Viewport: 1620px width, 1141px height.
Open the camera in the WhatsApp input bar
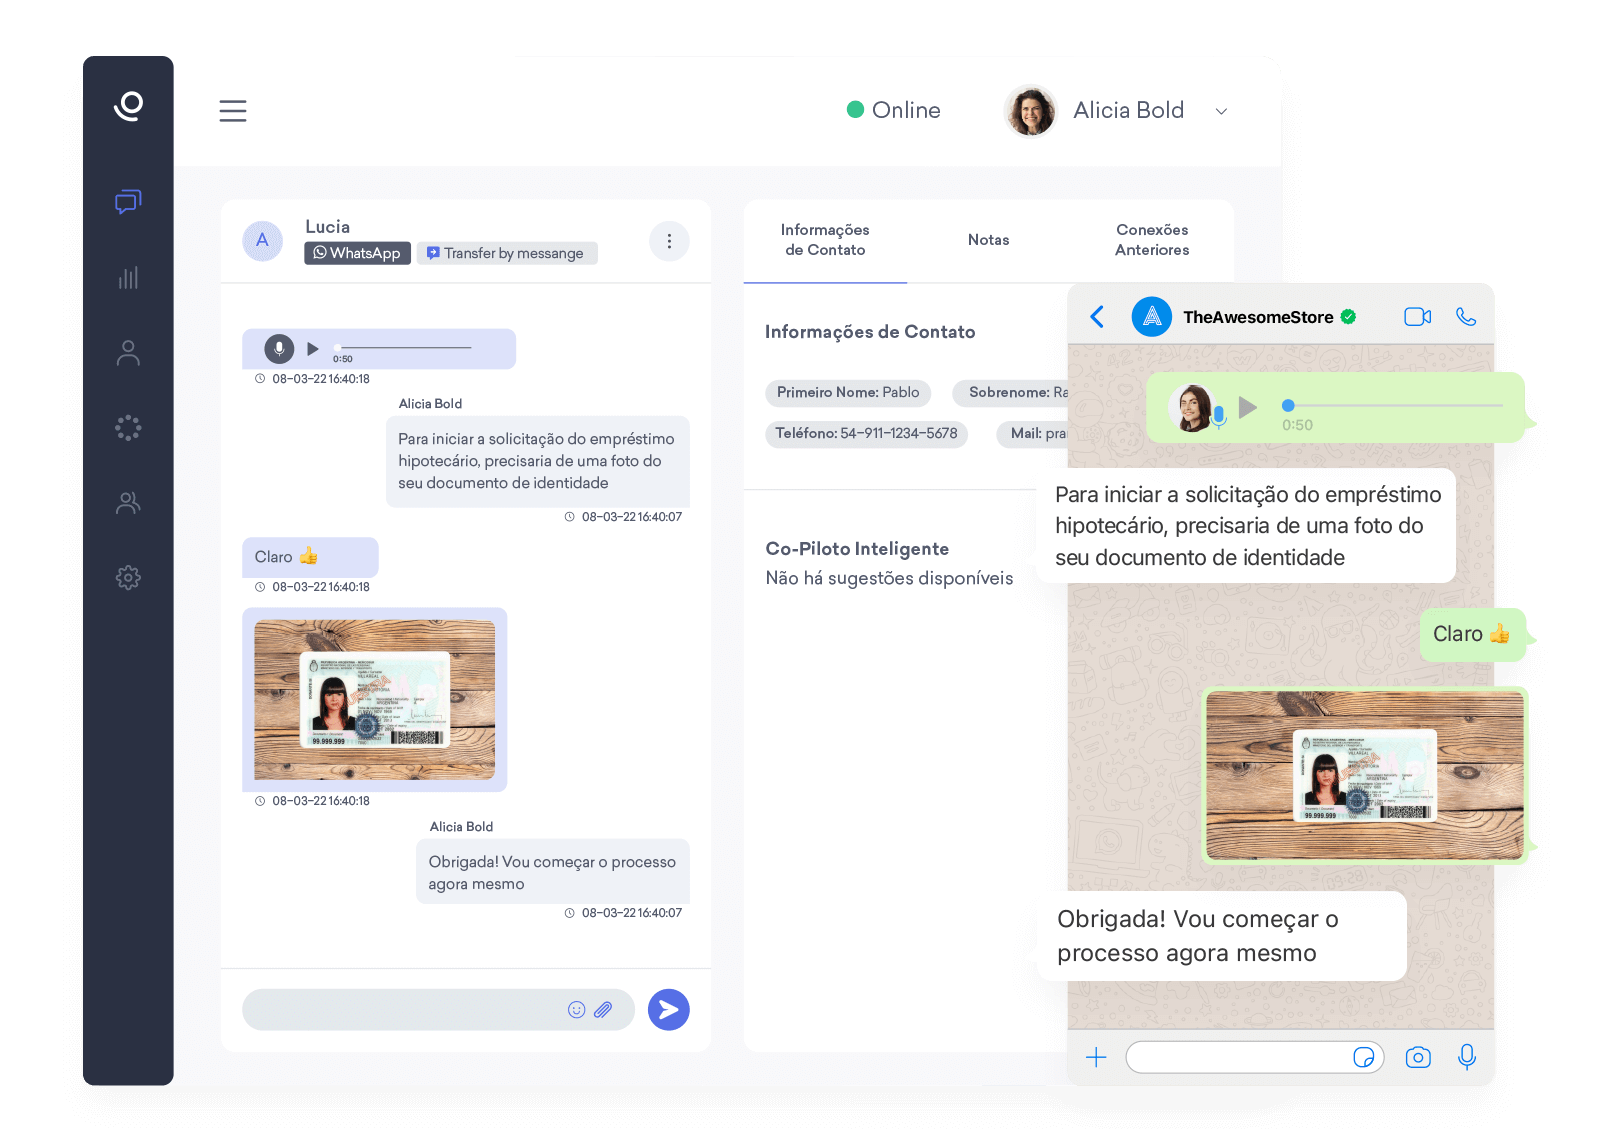[1417, 1056]
